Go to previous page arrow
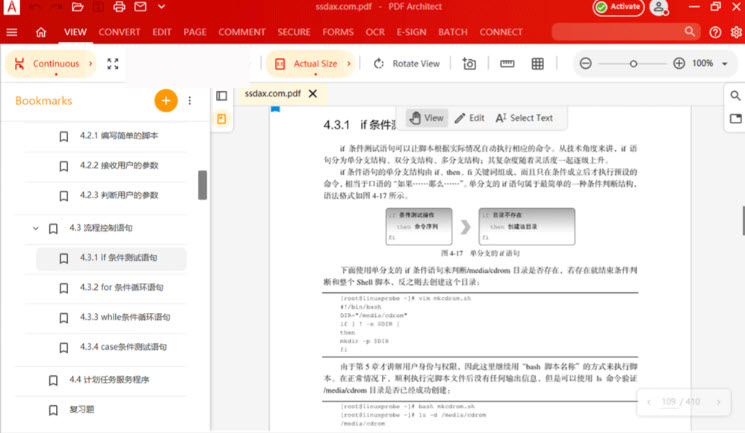 tap(649, 402)
